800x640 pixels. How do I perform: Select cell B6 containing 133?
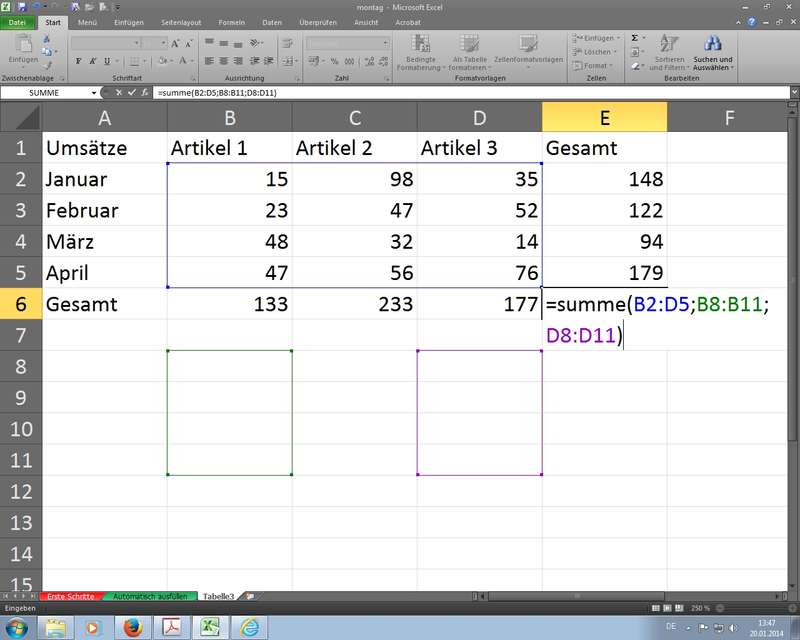[230, 304]
